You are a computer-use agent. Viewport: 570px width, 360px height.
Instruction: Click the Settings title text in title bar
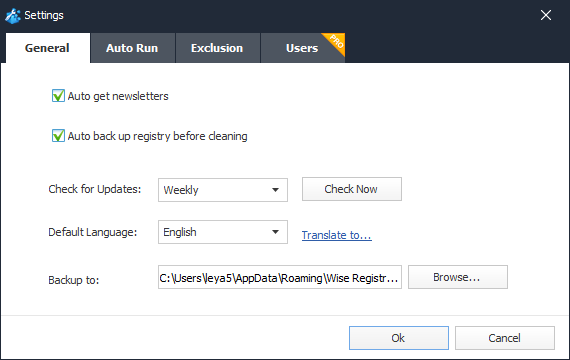tap(44, 15)
